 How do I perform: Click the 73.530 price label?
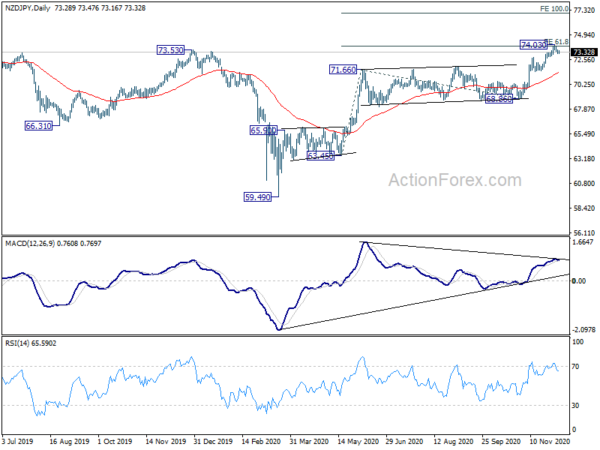pos(171,50)
